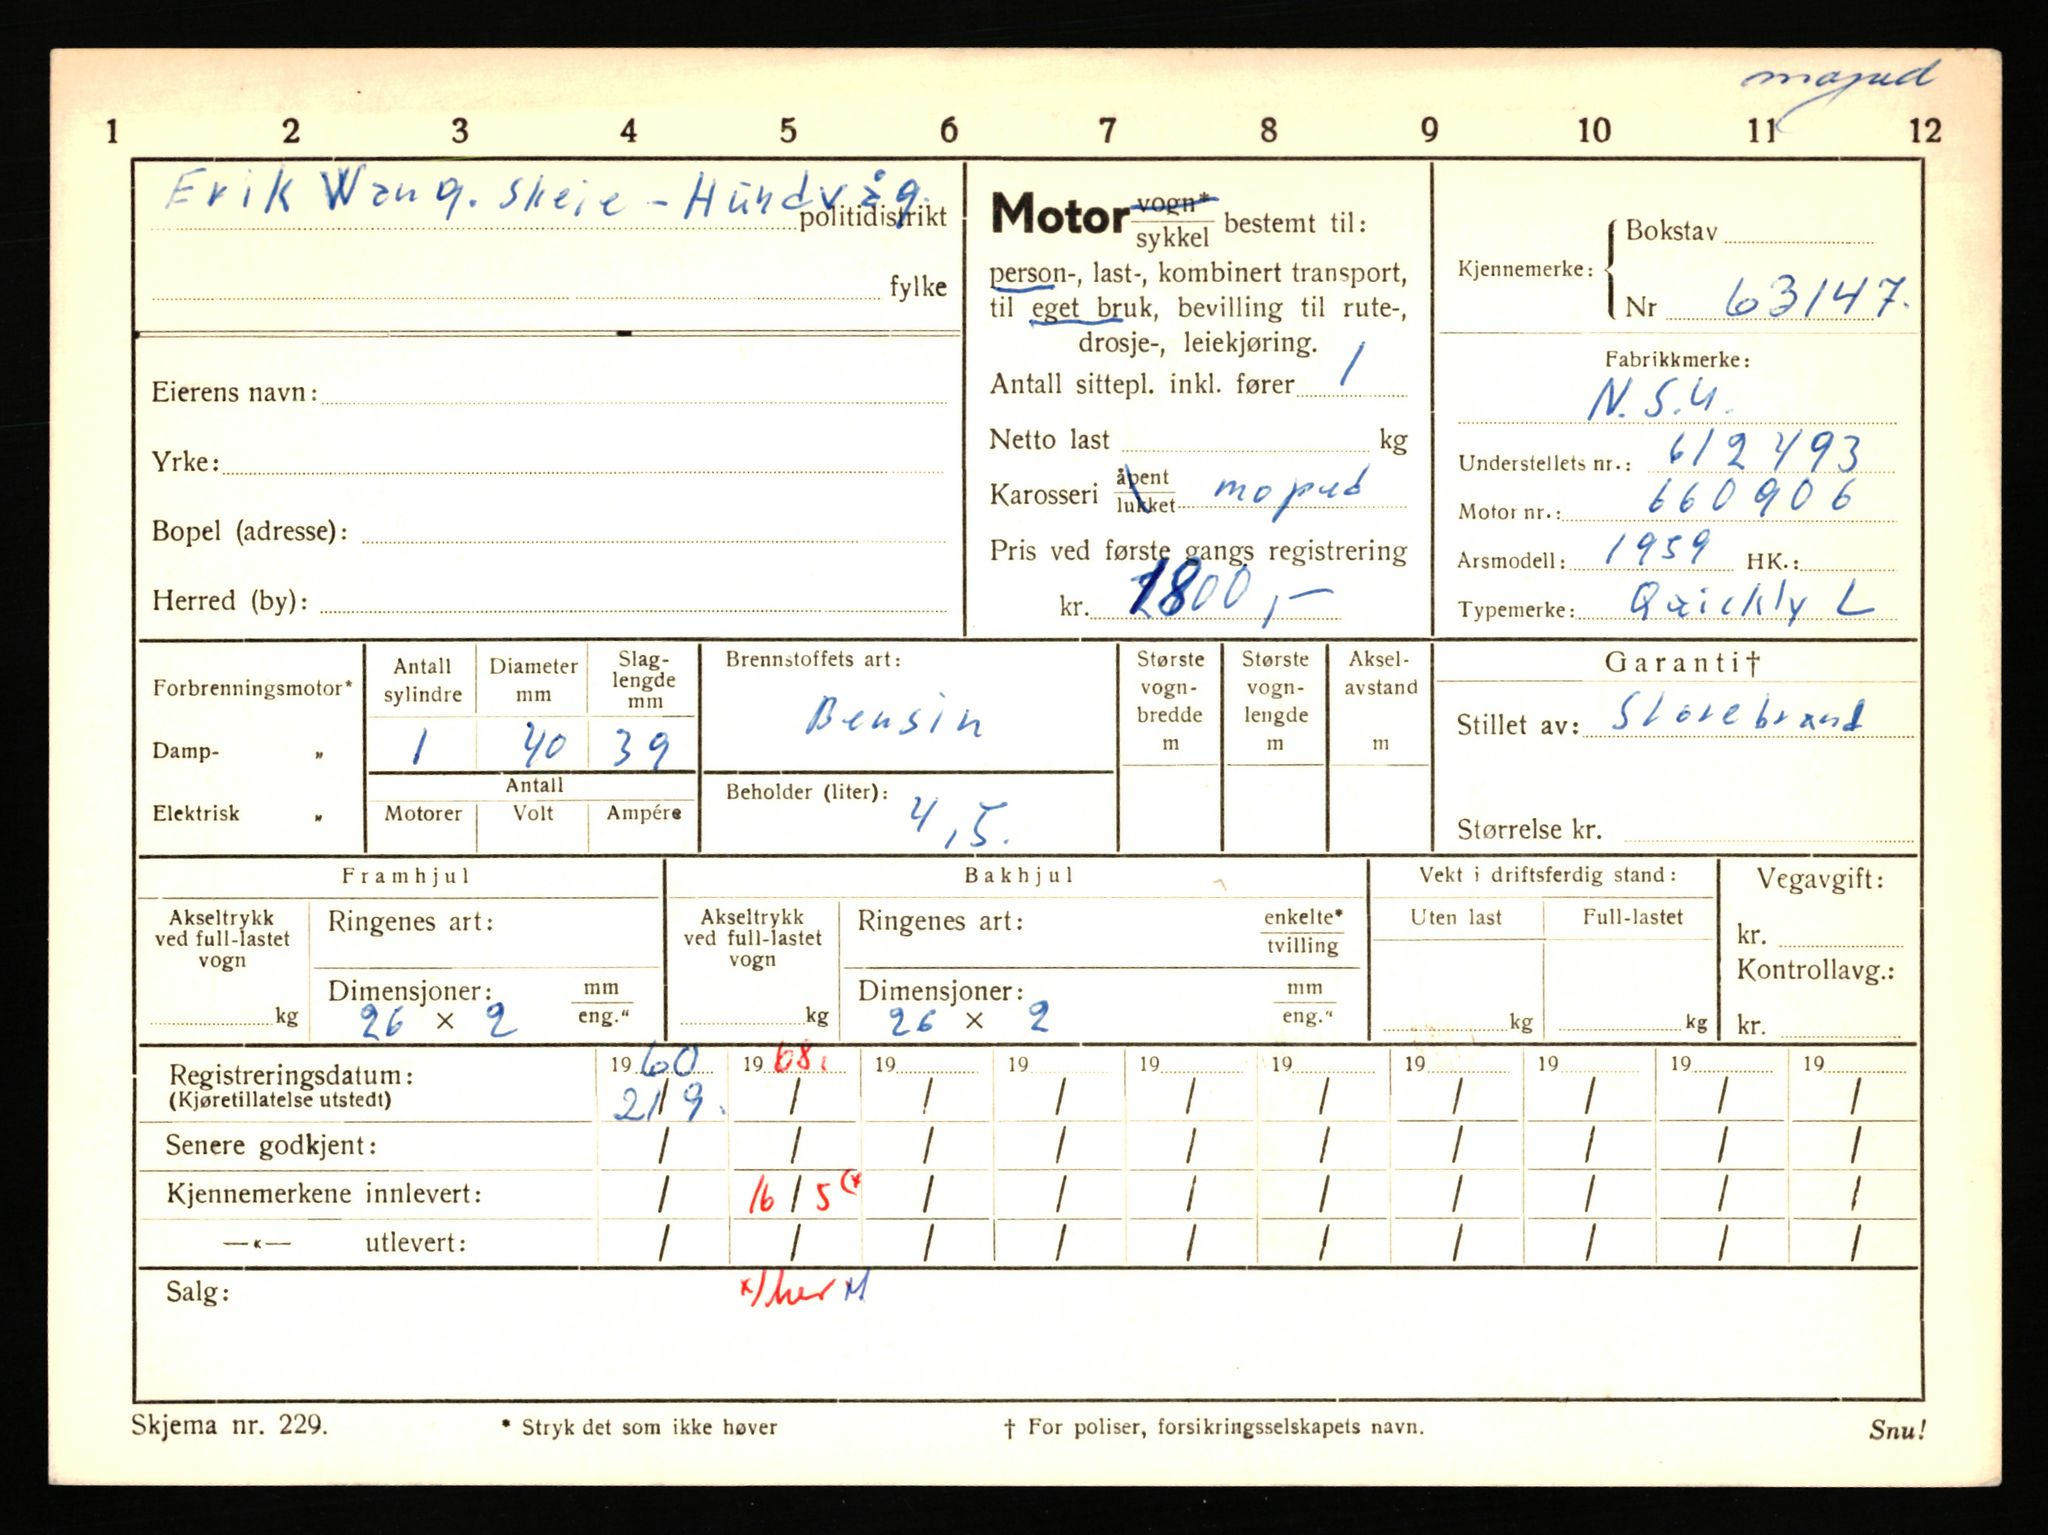Click the printed 'fylke' label

click(x=918, y=287)
